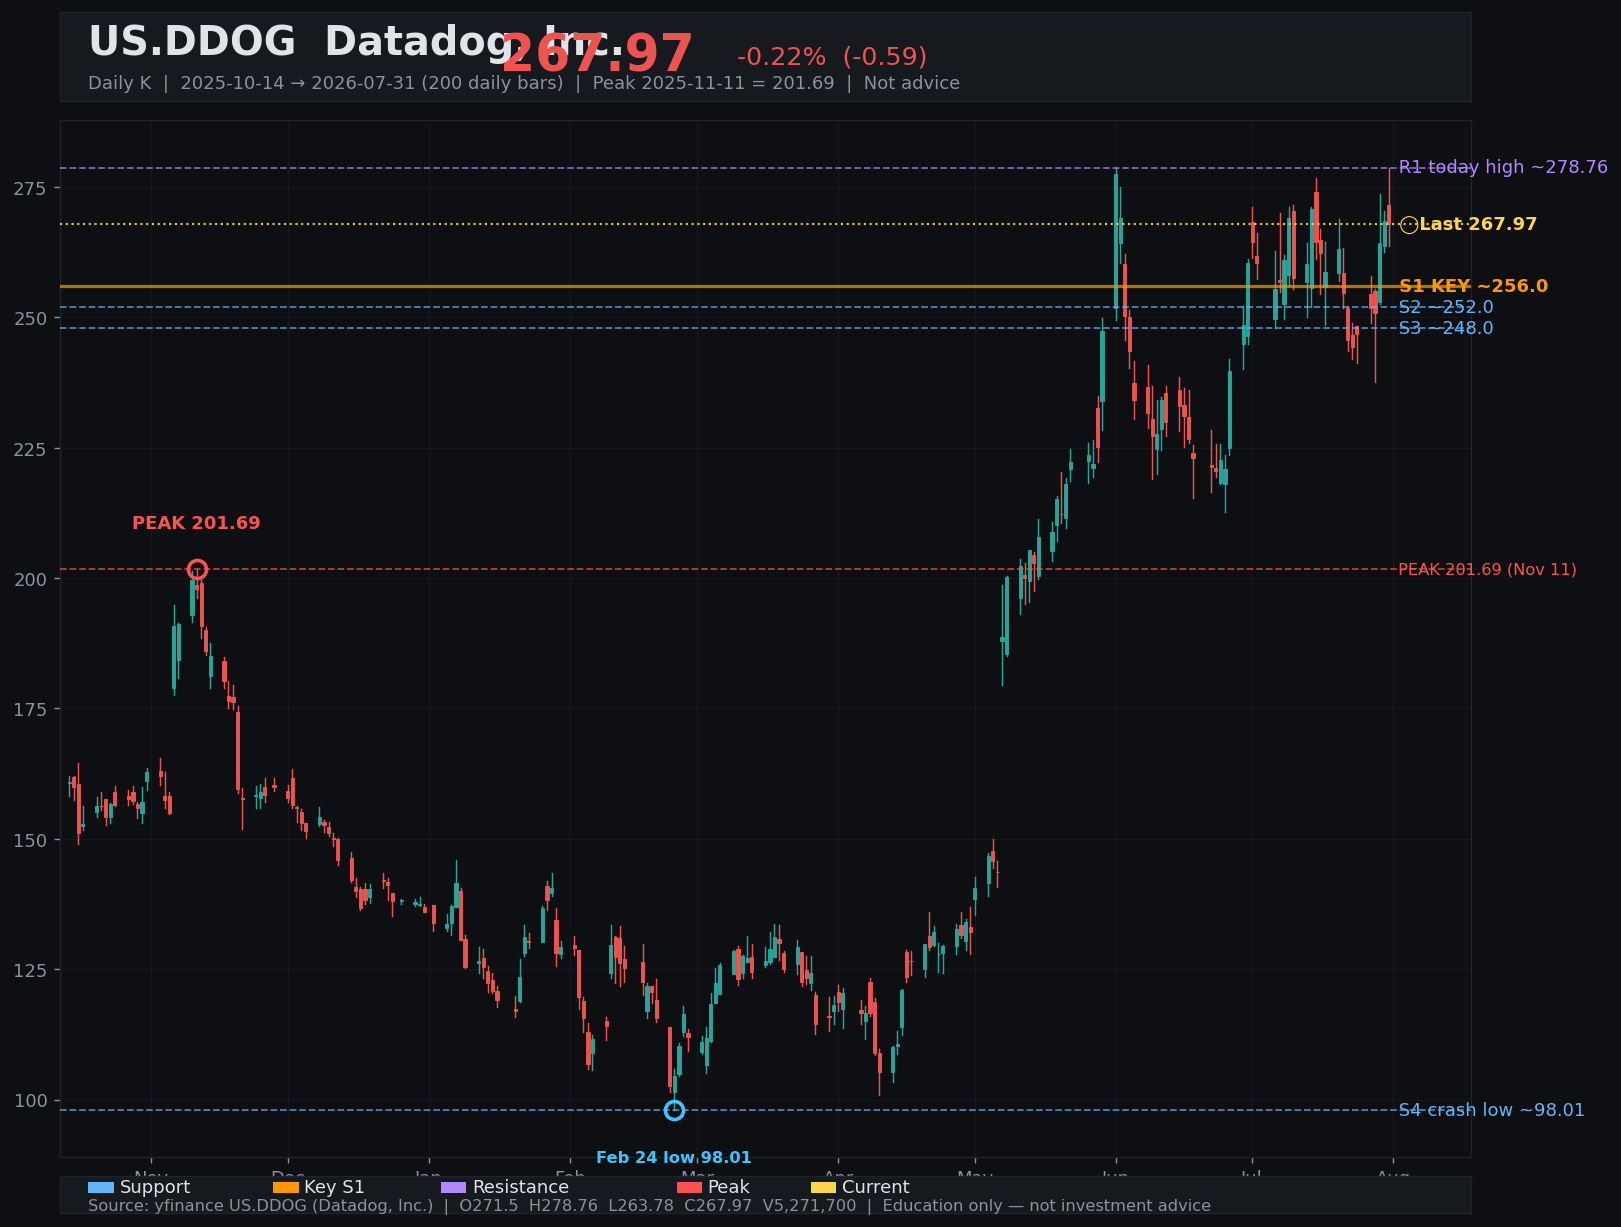Image resolution: width=1621 pixels, height=1227 pixels.
Task: Click the 'Resistance' legend label
Action: (520, 1188)
